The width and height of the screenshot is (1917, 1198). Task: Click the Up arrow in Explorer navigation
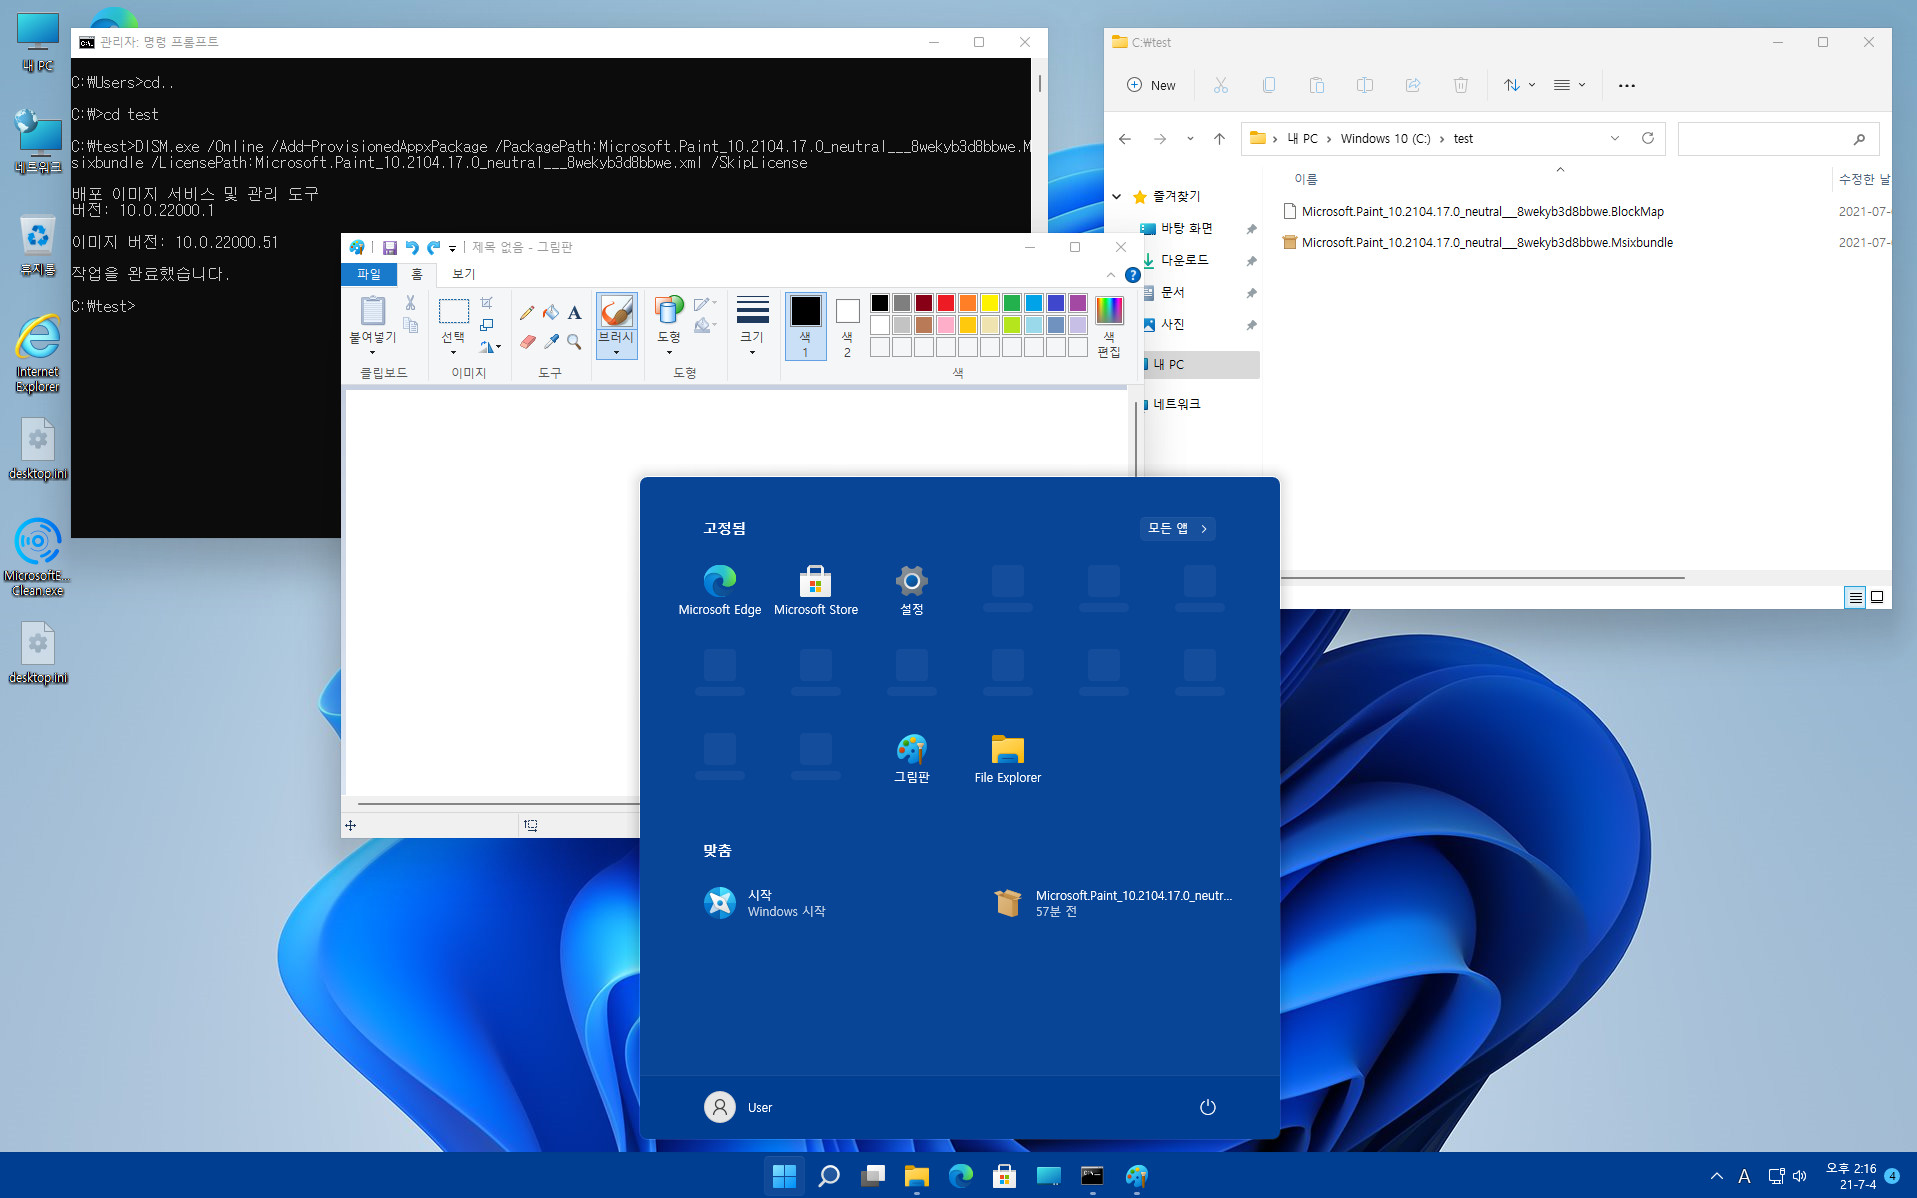(1219, 139)
